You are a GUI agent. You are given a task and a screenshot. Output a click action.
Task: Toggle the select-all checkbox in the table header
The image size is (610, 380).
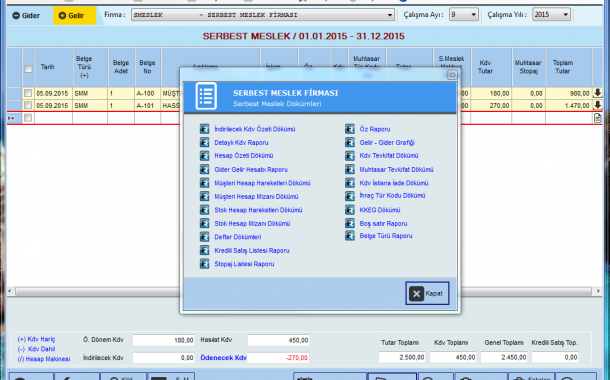click(28, 69)
